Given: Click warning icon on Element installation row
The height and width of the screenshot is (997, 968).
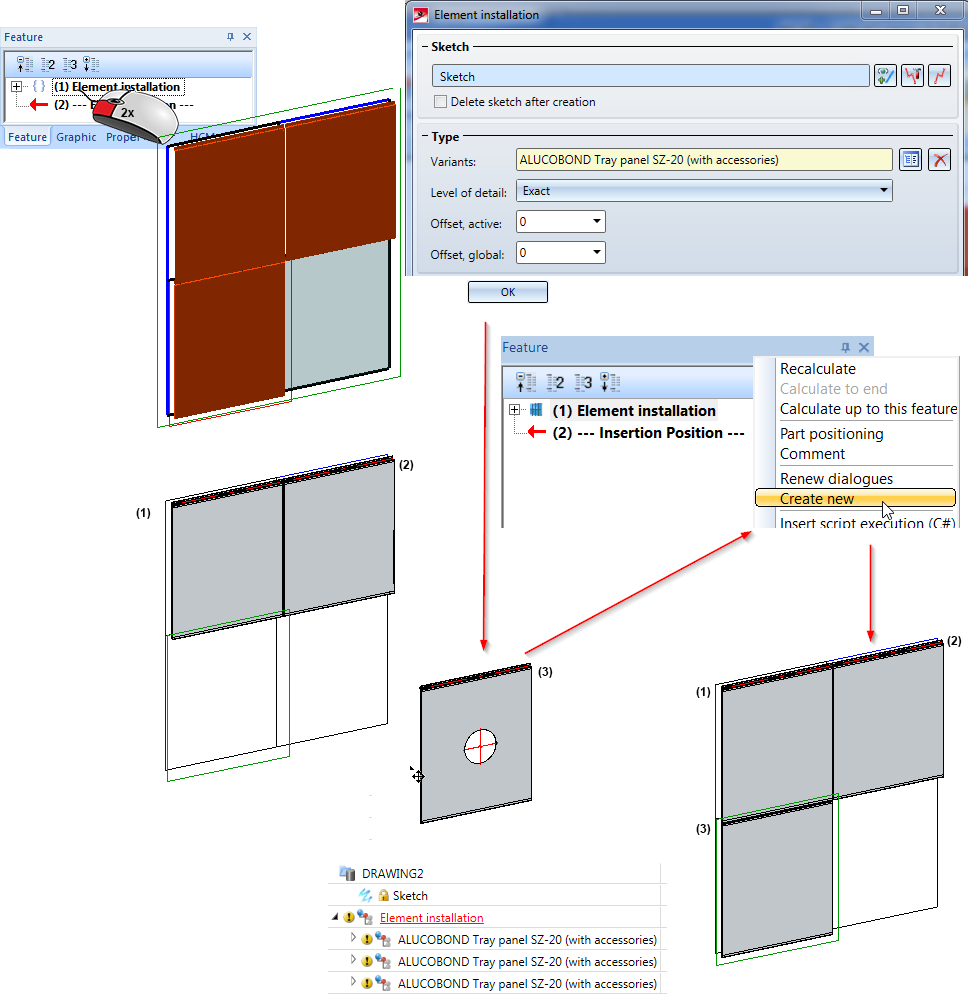Looking at the screenshot, I should 349,917.
